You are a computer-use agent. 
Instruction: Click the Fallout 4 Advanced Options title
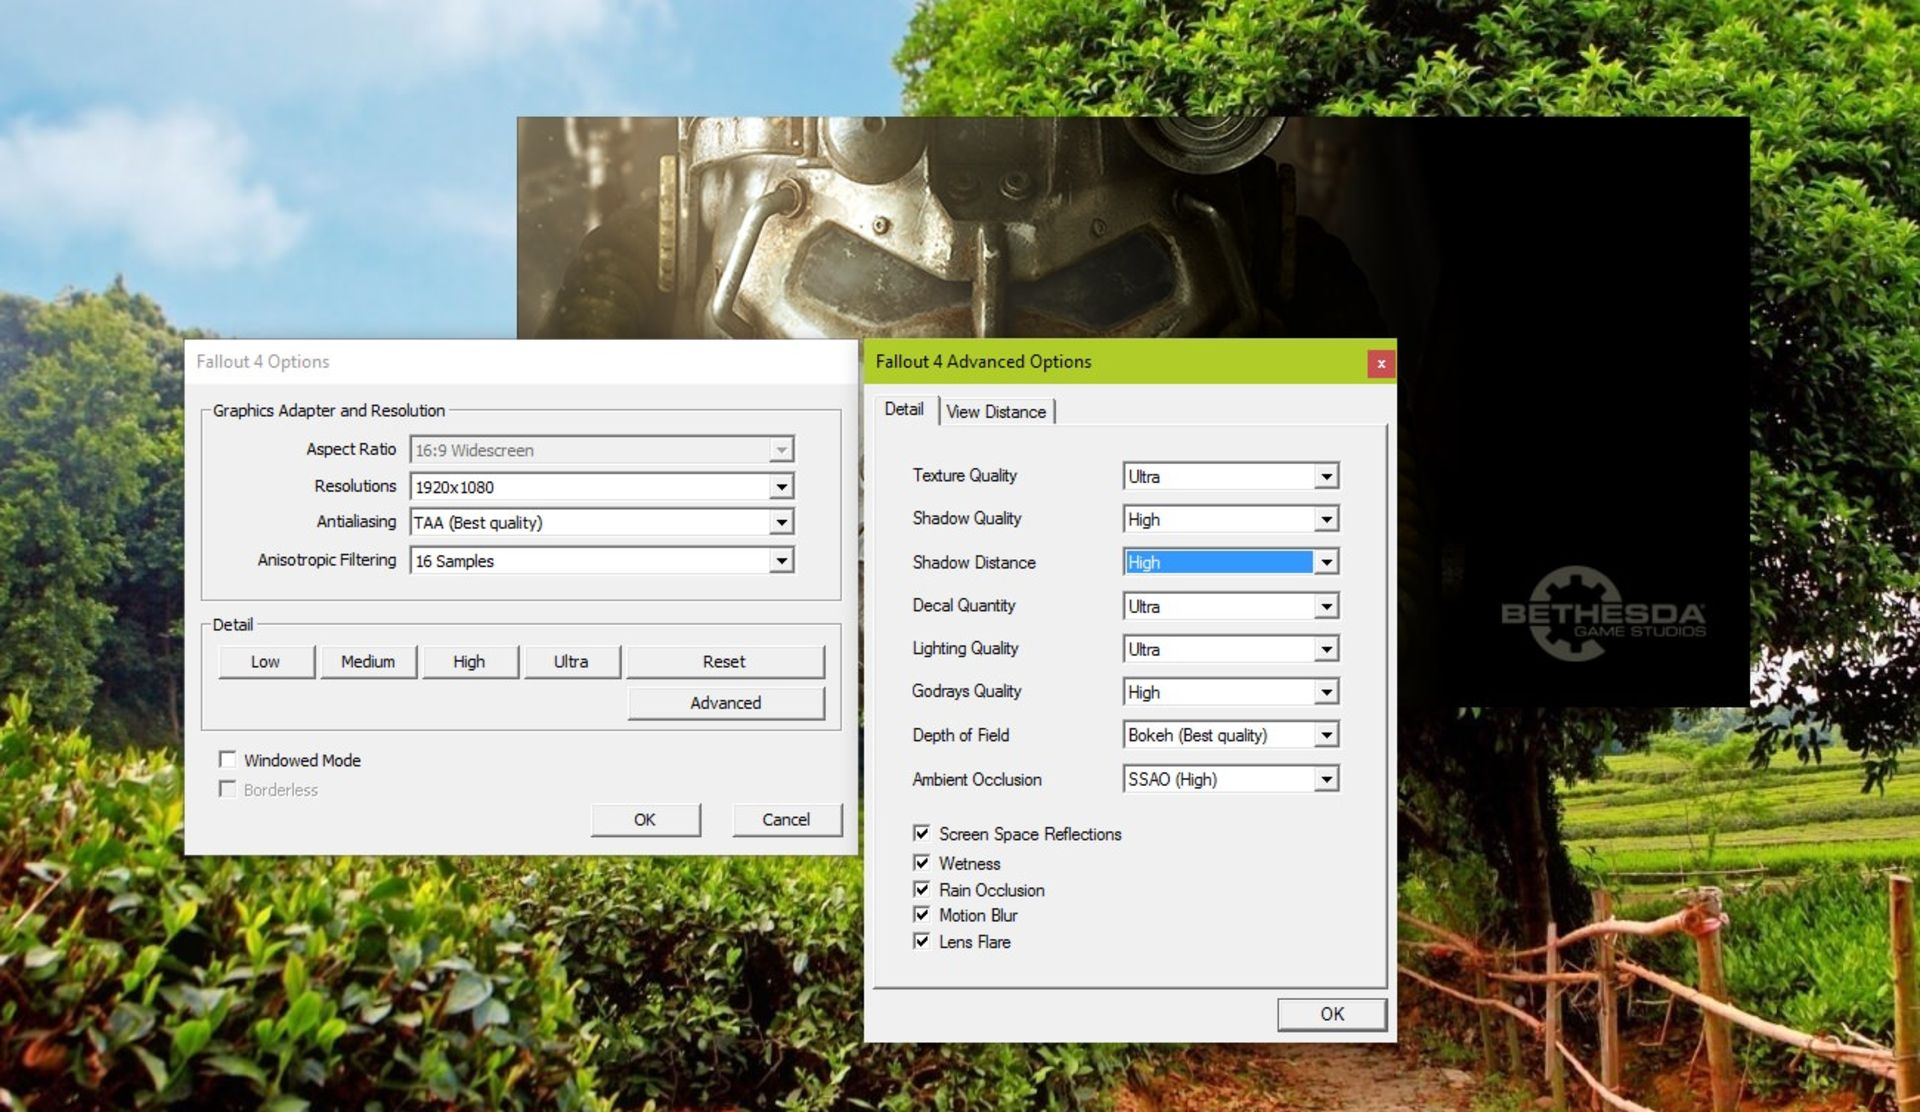tap(984, 362)
